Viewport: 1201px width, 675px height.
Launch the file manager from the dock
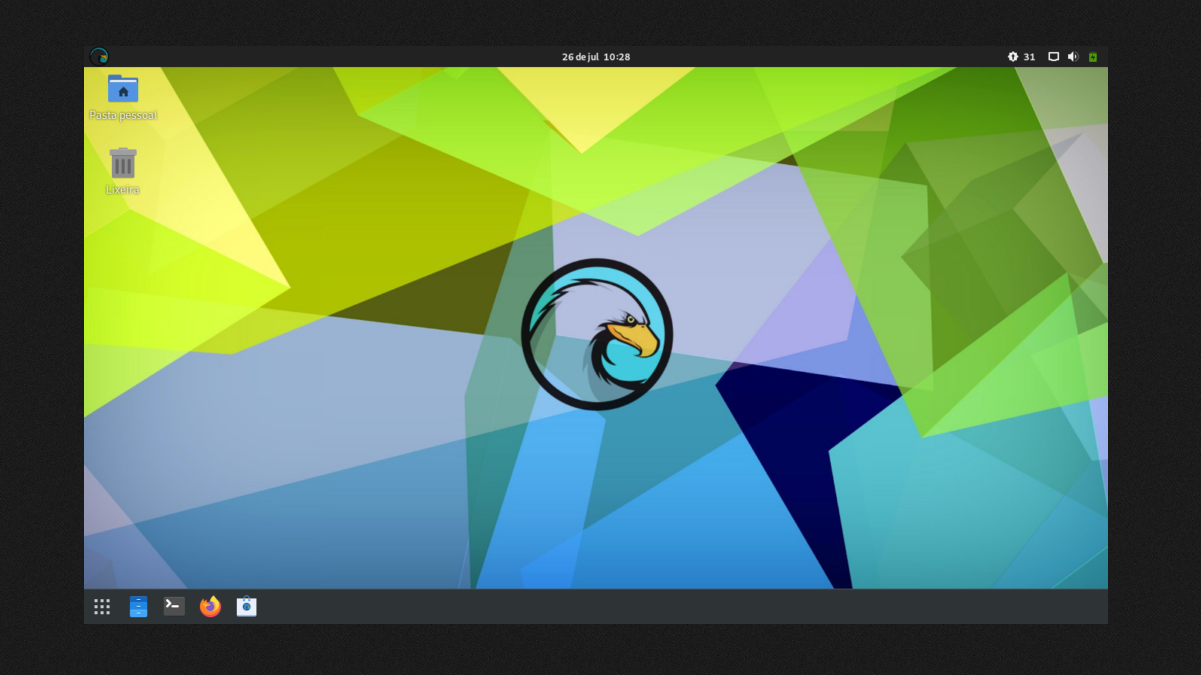(x=138, y=607)
